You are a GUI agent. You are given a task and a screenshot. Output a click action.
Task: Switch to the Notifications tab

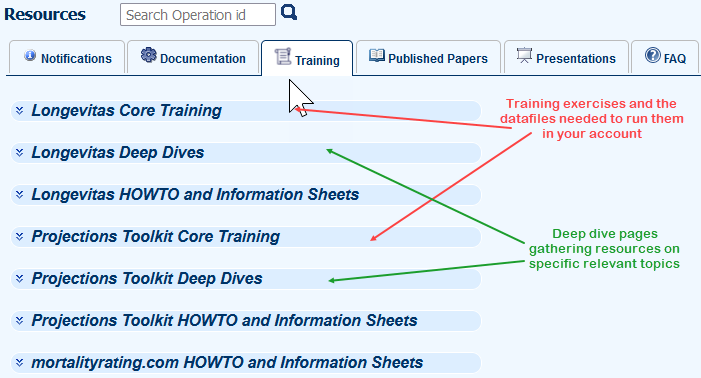(x=67, y=58)
